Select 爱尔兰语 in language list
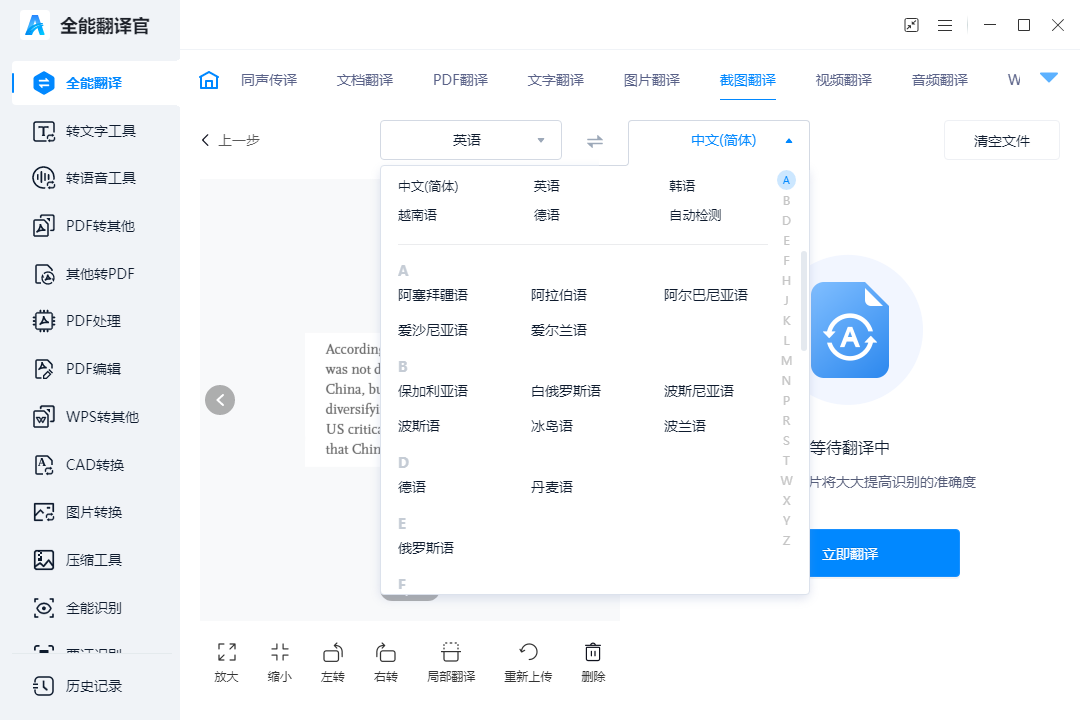This screenshot has height=720, width=1080. coord(559,330)
